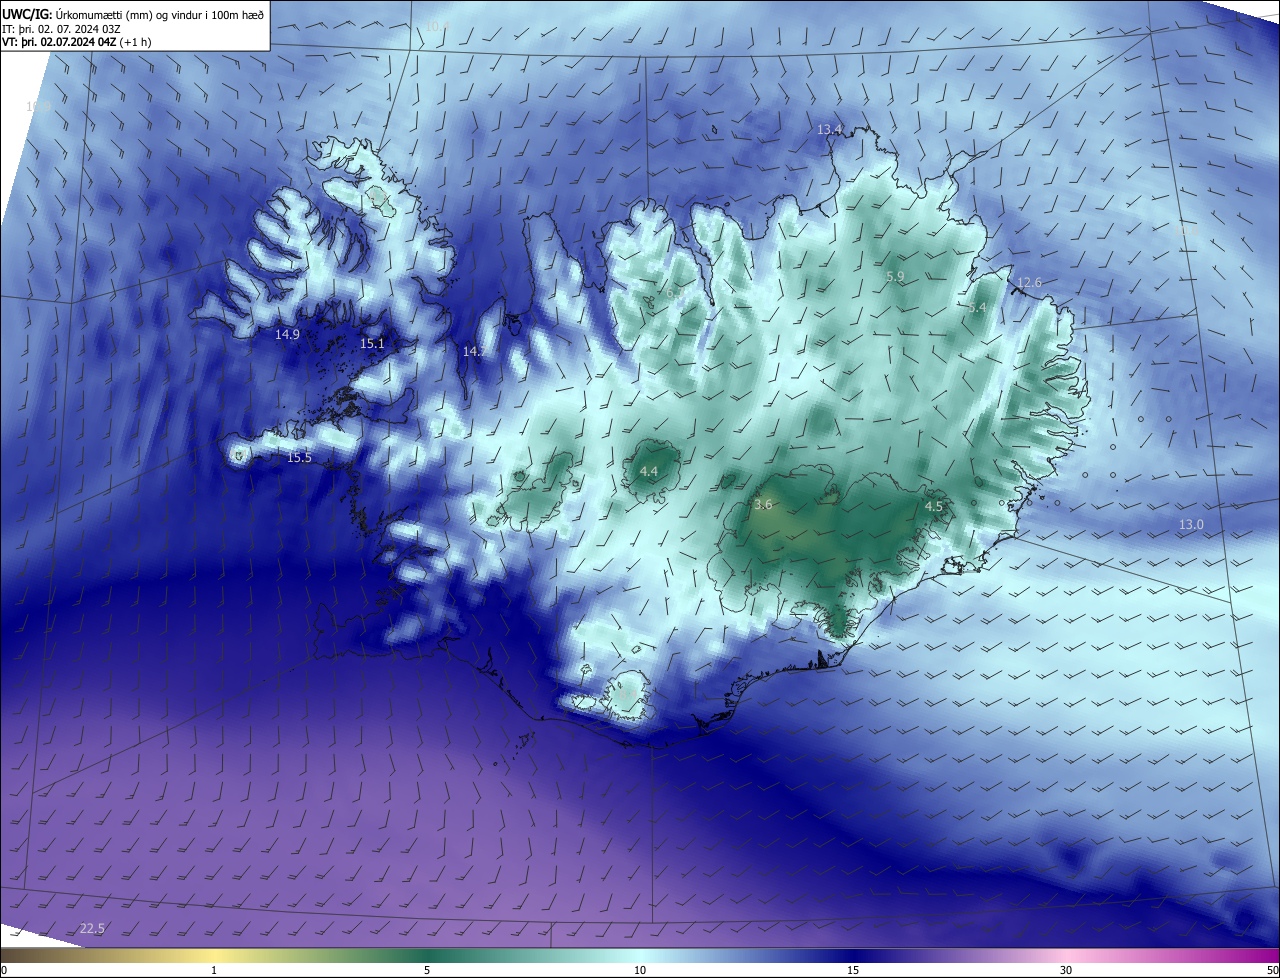Click the 5 tick label on the color scale
This screenshot has height=978, width=1280.
[427, 970]
